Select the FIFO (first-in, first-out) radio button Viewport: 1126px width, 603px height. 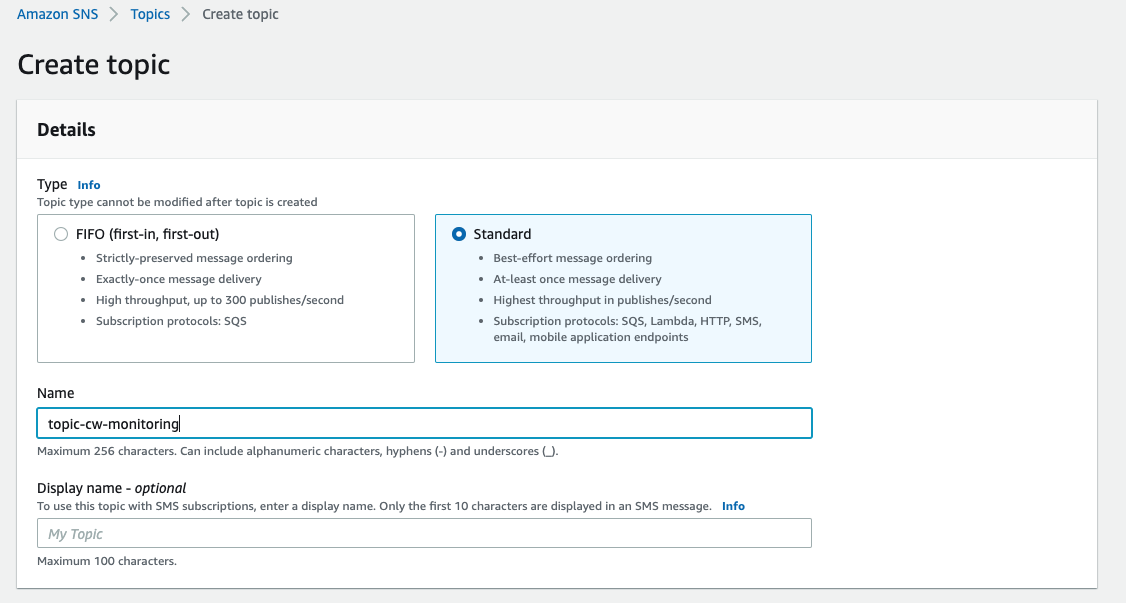pyautogui.click(x=61, y=234)
